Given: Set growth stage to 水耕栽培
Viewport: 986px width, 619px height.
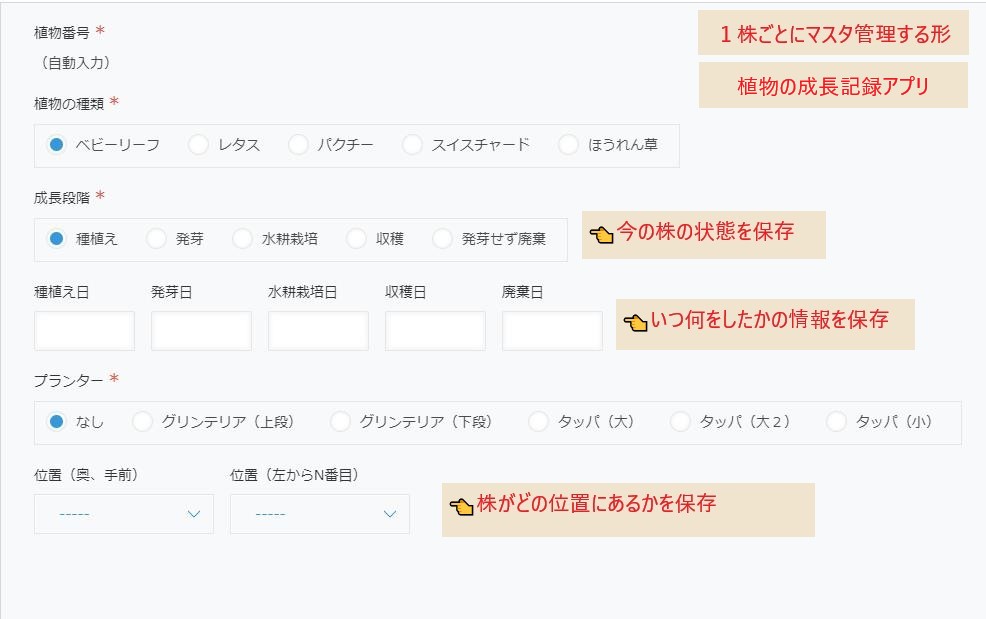Looking at the screenshot, I should (243, 239).
